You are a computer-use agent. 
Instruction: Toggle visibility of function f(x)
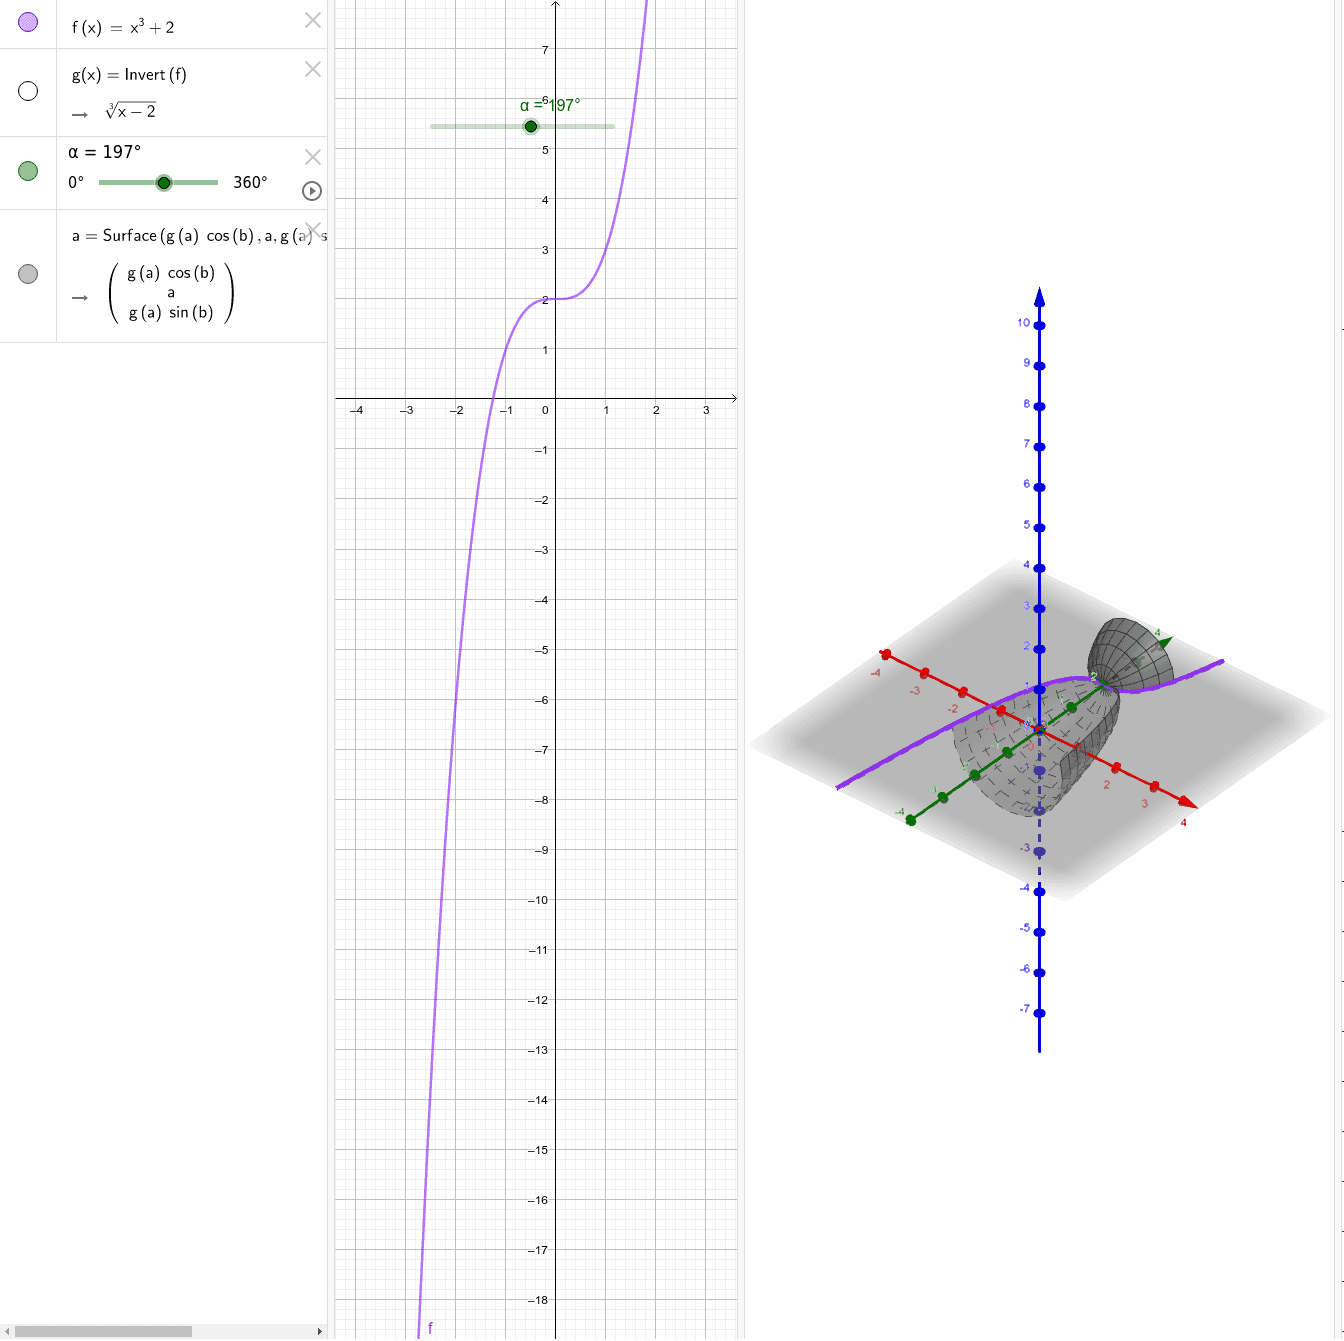click(x=28, y=22)
